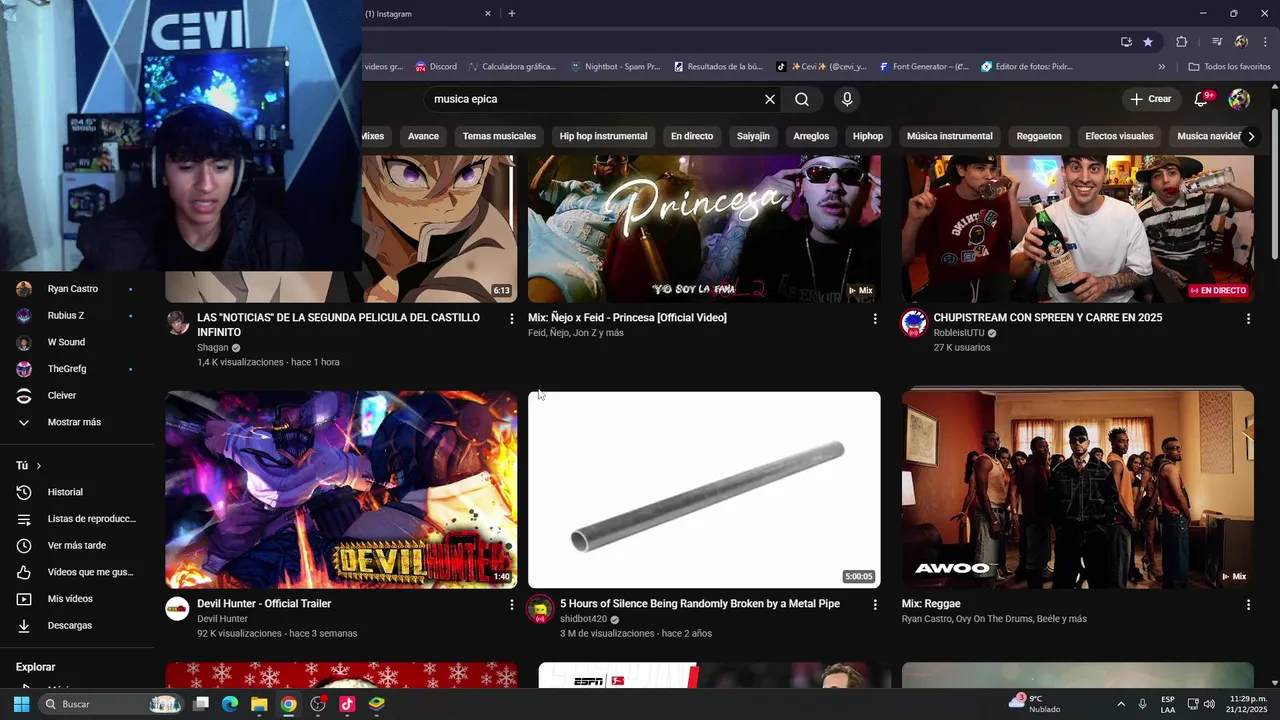Open Historial in the sidebar
Image resolution: width=1280 pixels, height=720 pixels.
[x=65, y=492]
